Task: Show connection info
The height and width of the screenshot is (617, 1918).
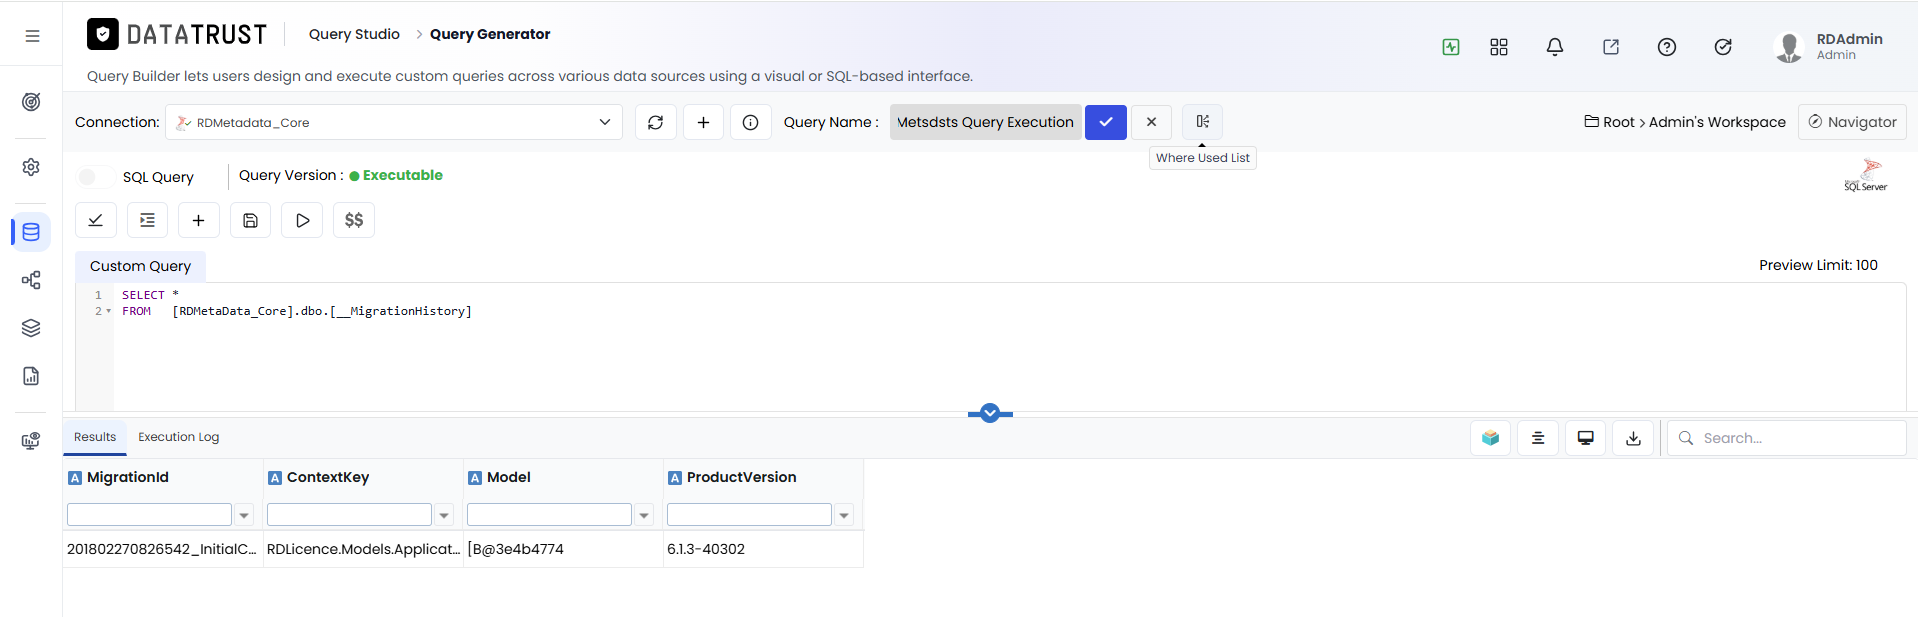Action: [x=751, y=122]
